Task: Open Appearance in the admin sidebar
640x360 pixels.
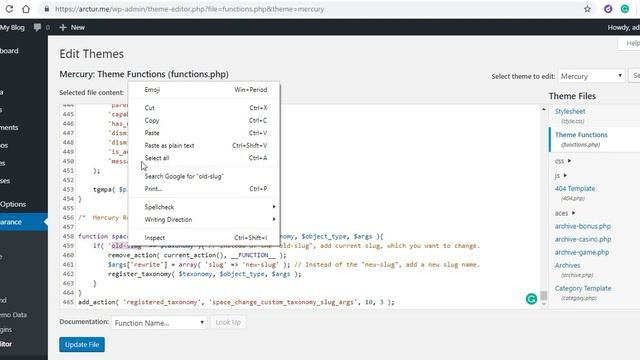Action: pyautogui.click(x=24, y=222)
